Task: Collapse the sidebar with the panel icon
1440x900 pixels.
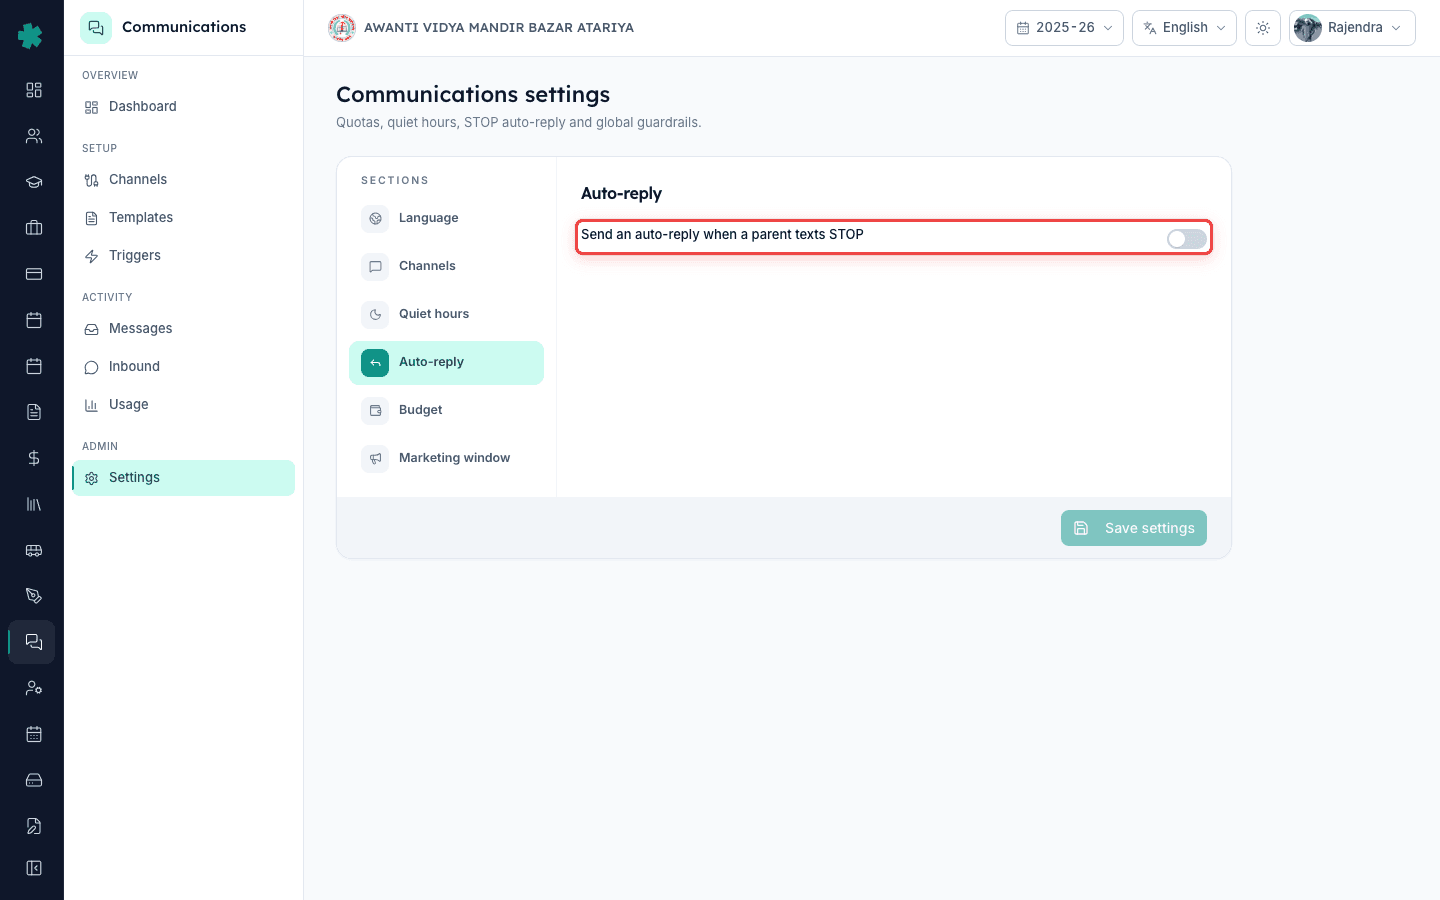Action: click(x=34, y=868)
